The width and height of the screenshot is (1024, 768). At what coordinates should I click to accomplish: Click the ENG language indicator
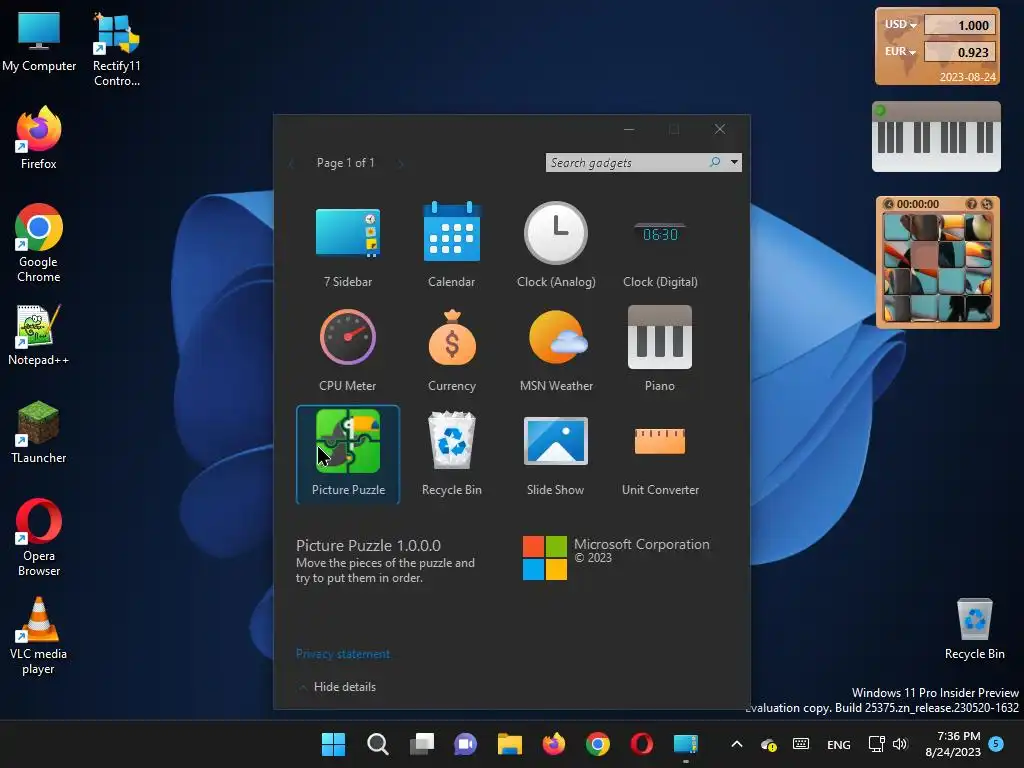(839, 744)
